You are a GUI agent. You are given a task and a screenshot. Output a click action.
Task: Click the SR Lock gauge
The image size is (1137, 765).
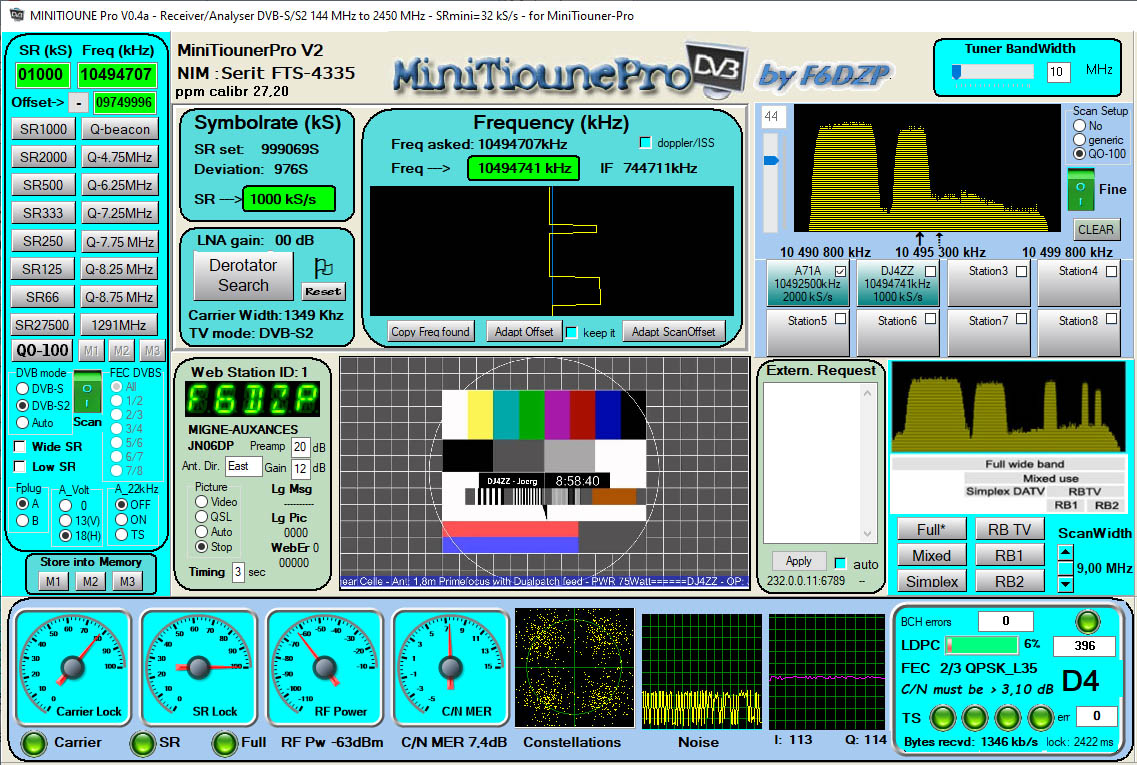199,668
